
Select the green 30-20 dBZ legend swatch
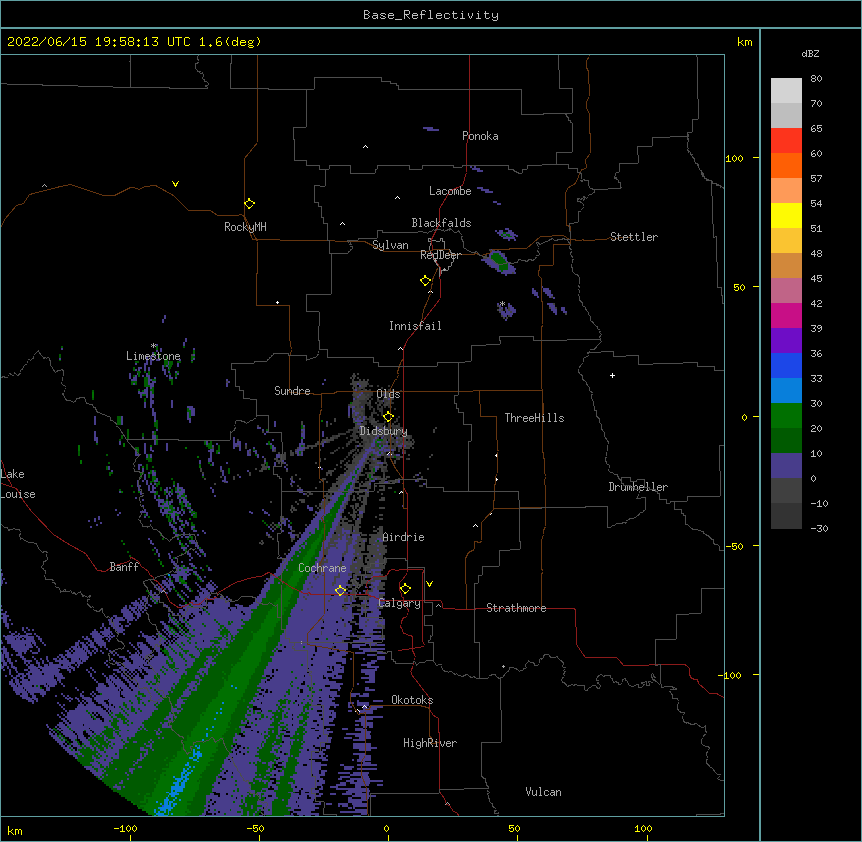click(786, 416)
